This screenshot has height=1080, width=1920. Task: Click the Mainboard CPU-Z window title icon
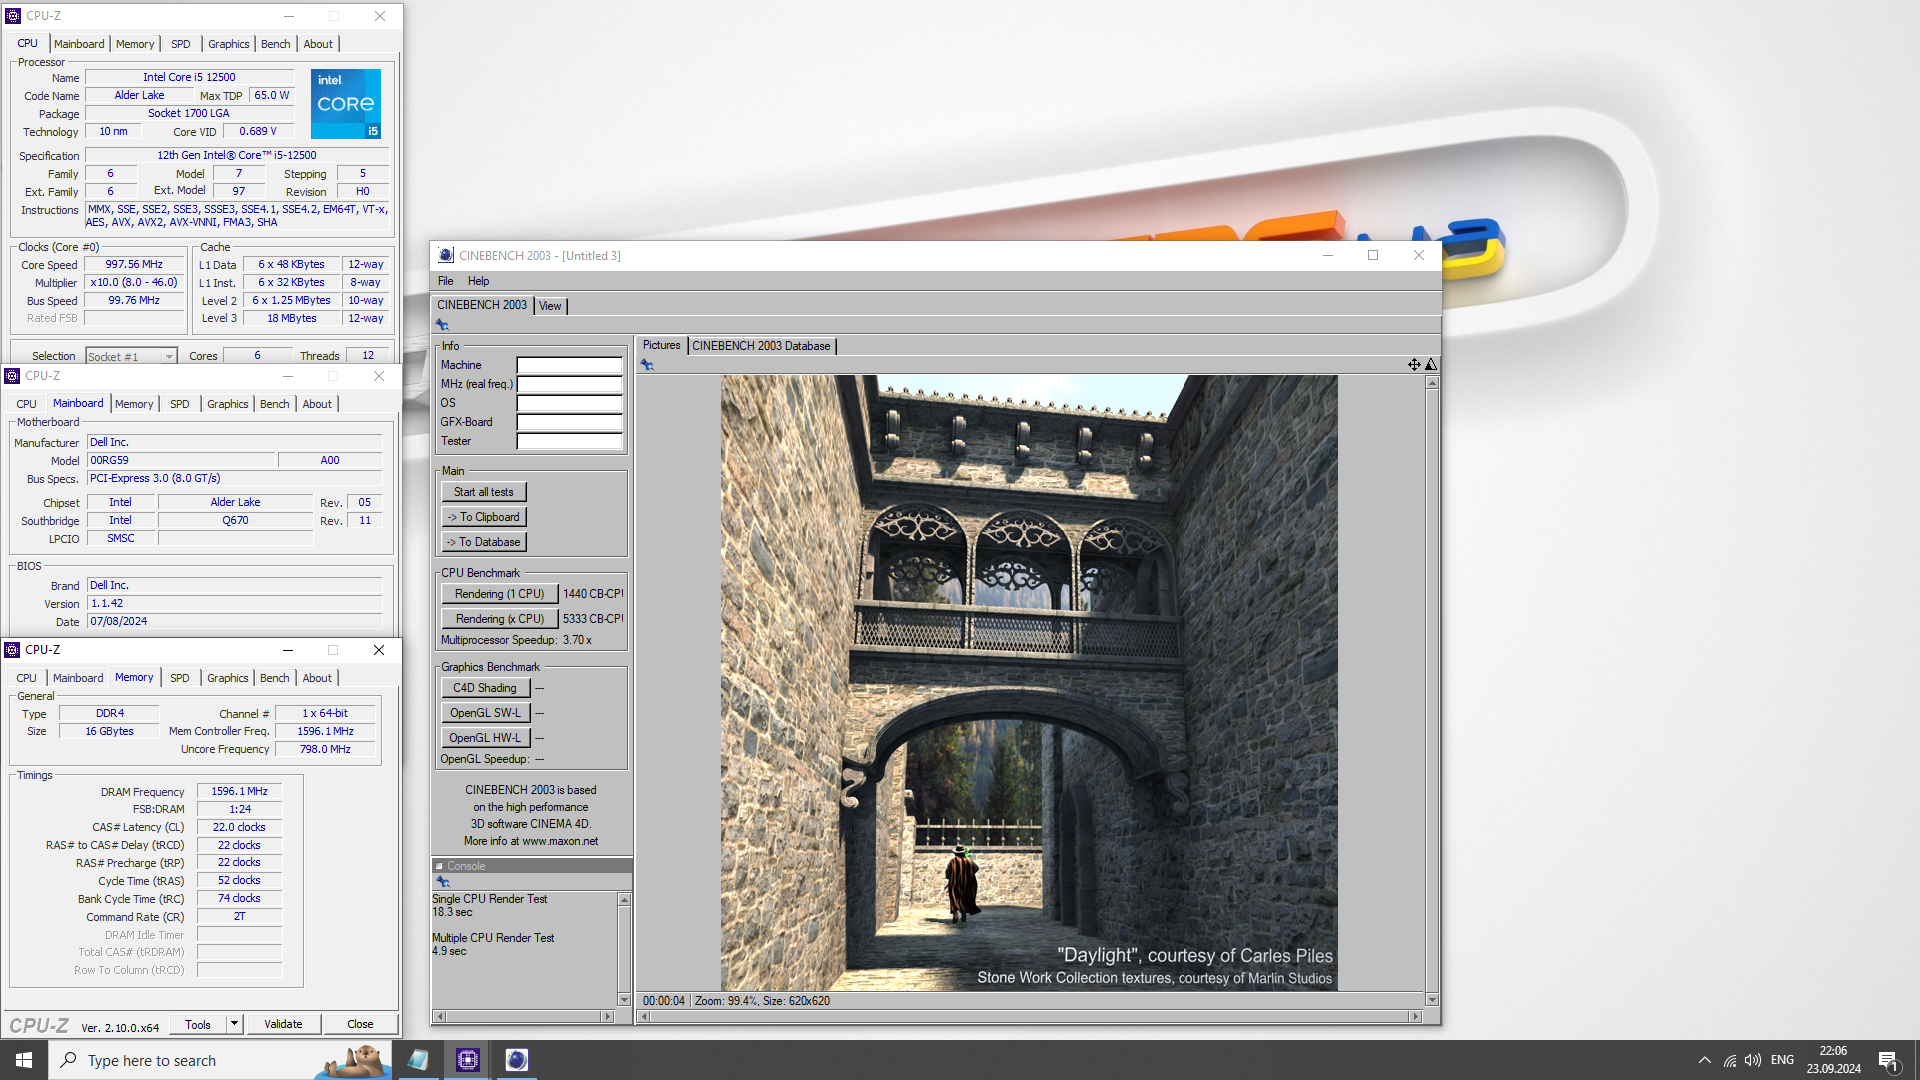pyautogui.click(x=12, y=376)
